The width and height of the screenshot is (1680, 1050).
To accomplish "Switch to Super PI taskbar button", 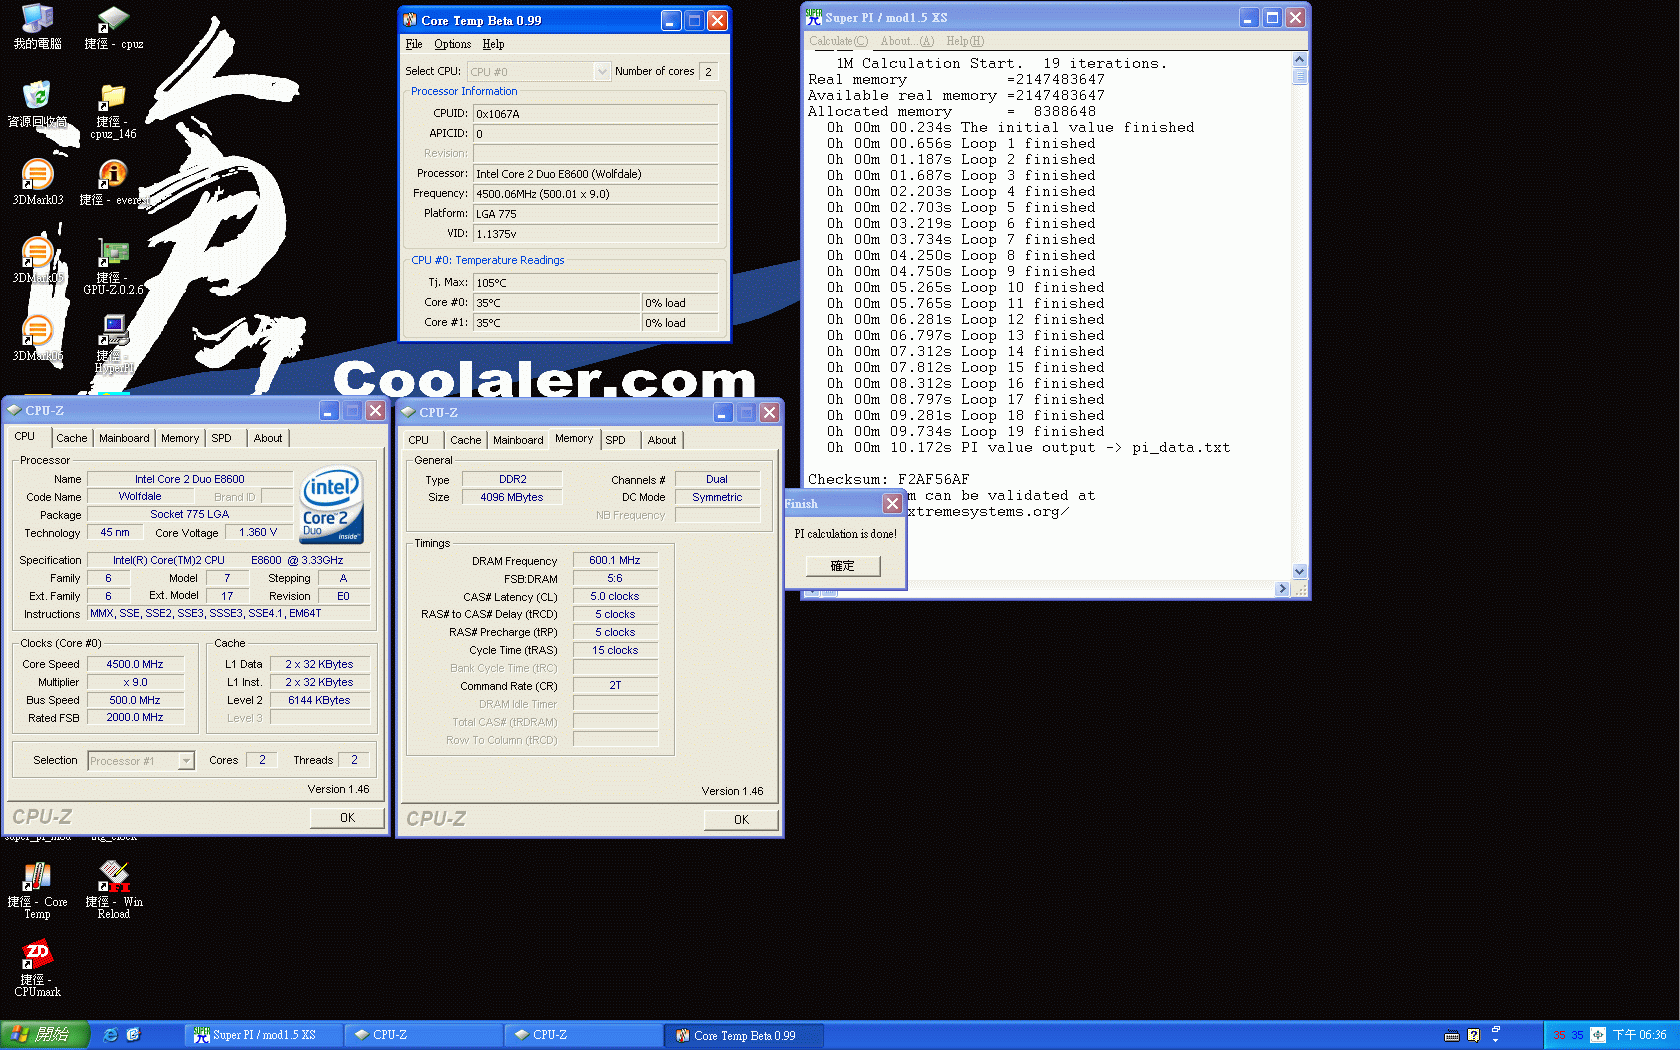I will 264,1035.
